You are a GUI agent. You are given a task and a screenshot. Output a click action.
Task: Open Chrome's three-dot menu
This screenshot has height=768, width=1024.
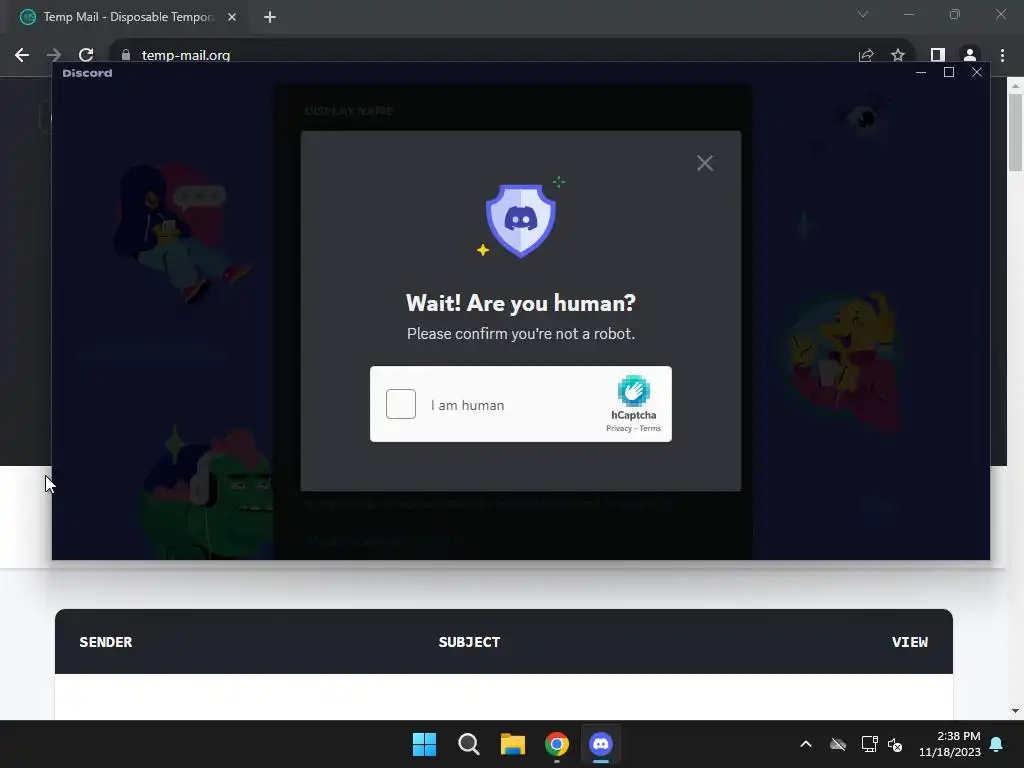pyautogui.click(x=1002, y=56)
